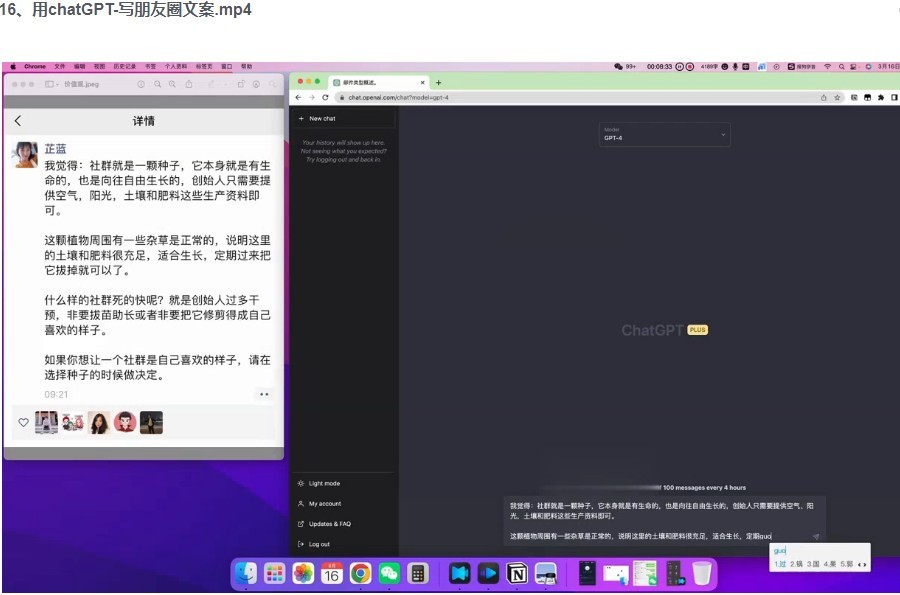Open My account settings in ChatGPT sidebar
This screenshot has width=900, height=595.
(325, 503)
